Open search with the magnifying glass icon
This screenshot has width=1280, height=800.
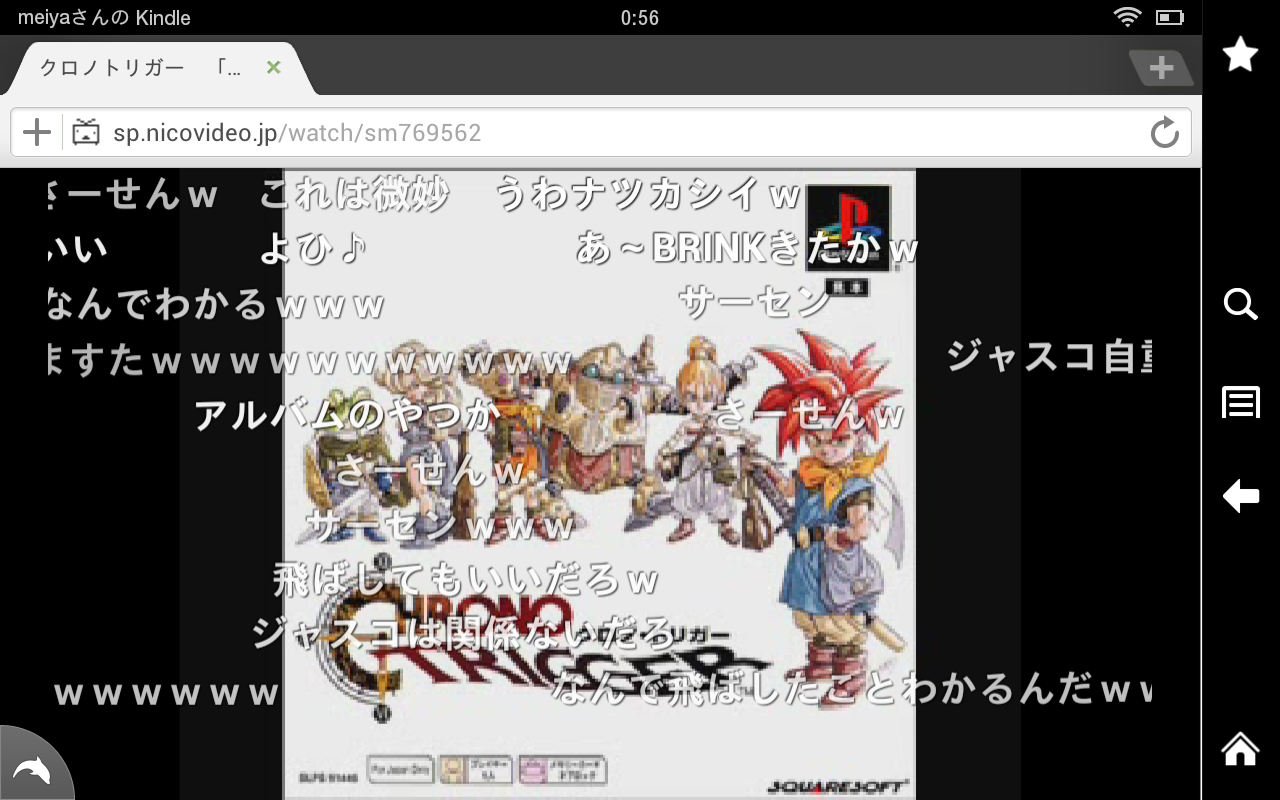pyautogui.click(x=1240, y=304)
